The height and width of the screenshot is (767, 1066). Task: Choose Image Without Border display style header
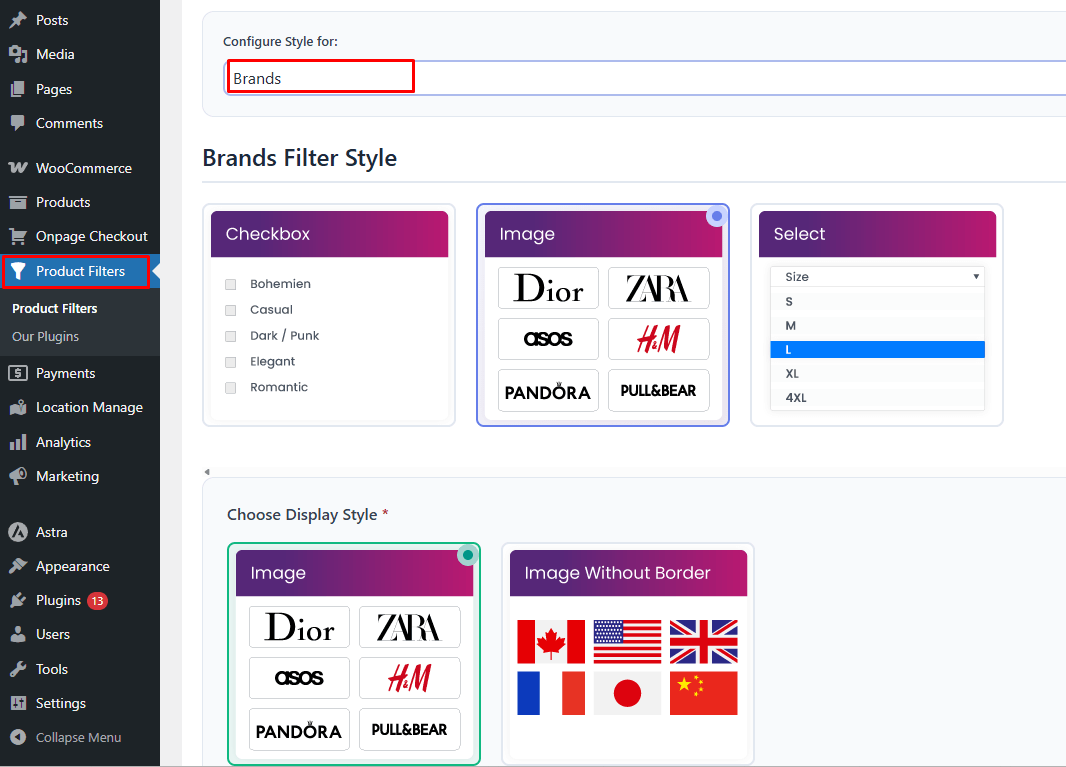coord(628,573)
